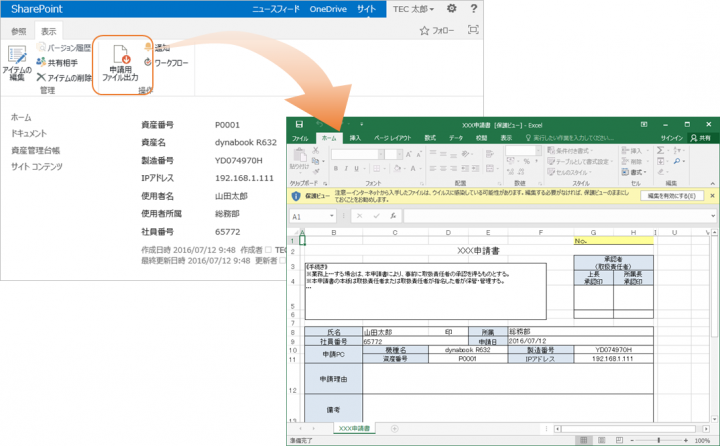This screenshot has height=446, width=720.
Task: Expand the Excel formula bar
Action: pos(713,215)
